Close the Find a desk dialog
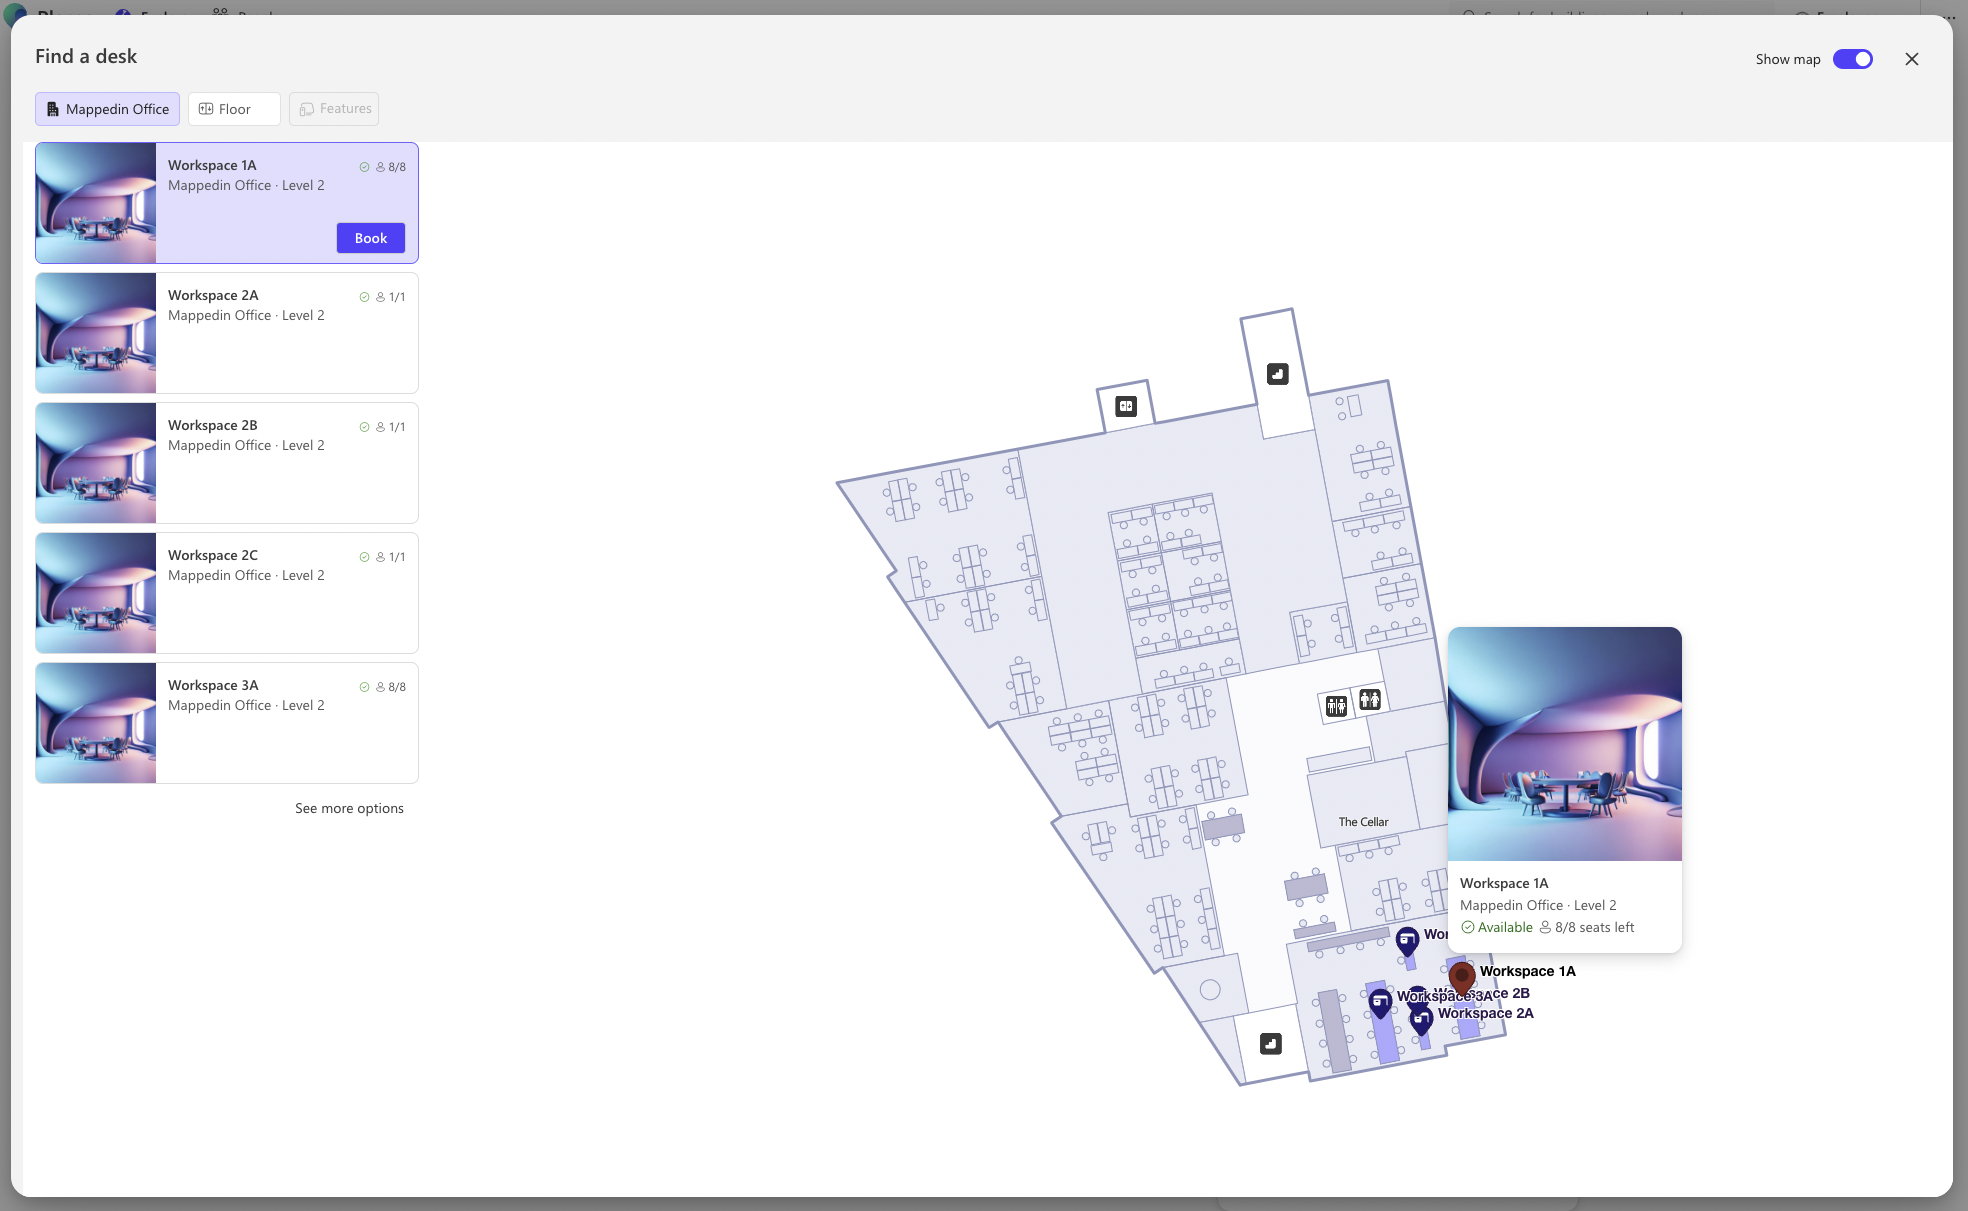 pyautogui.click(x=1911, y=59)
